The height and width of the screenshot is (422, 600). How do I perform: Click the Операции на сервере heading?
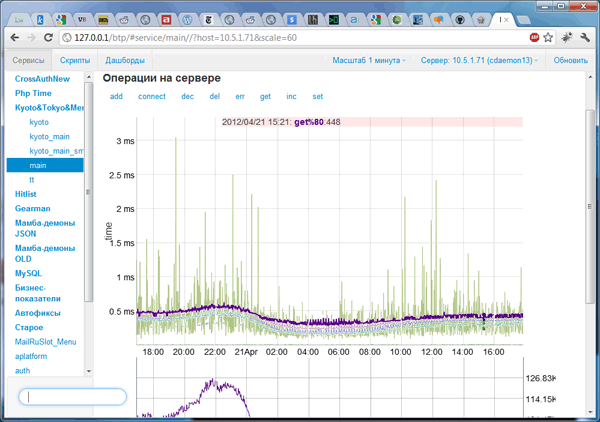pos(161,78)
